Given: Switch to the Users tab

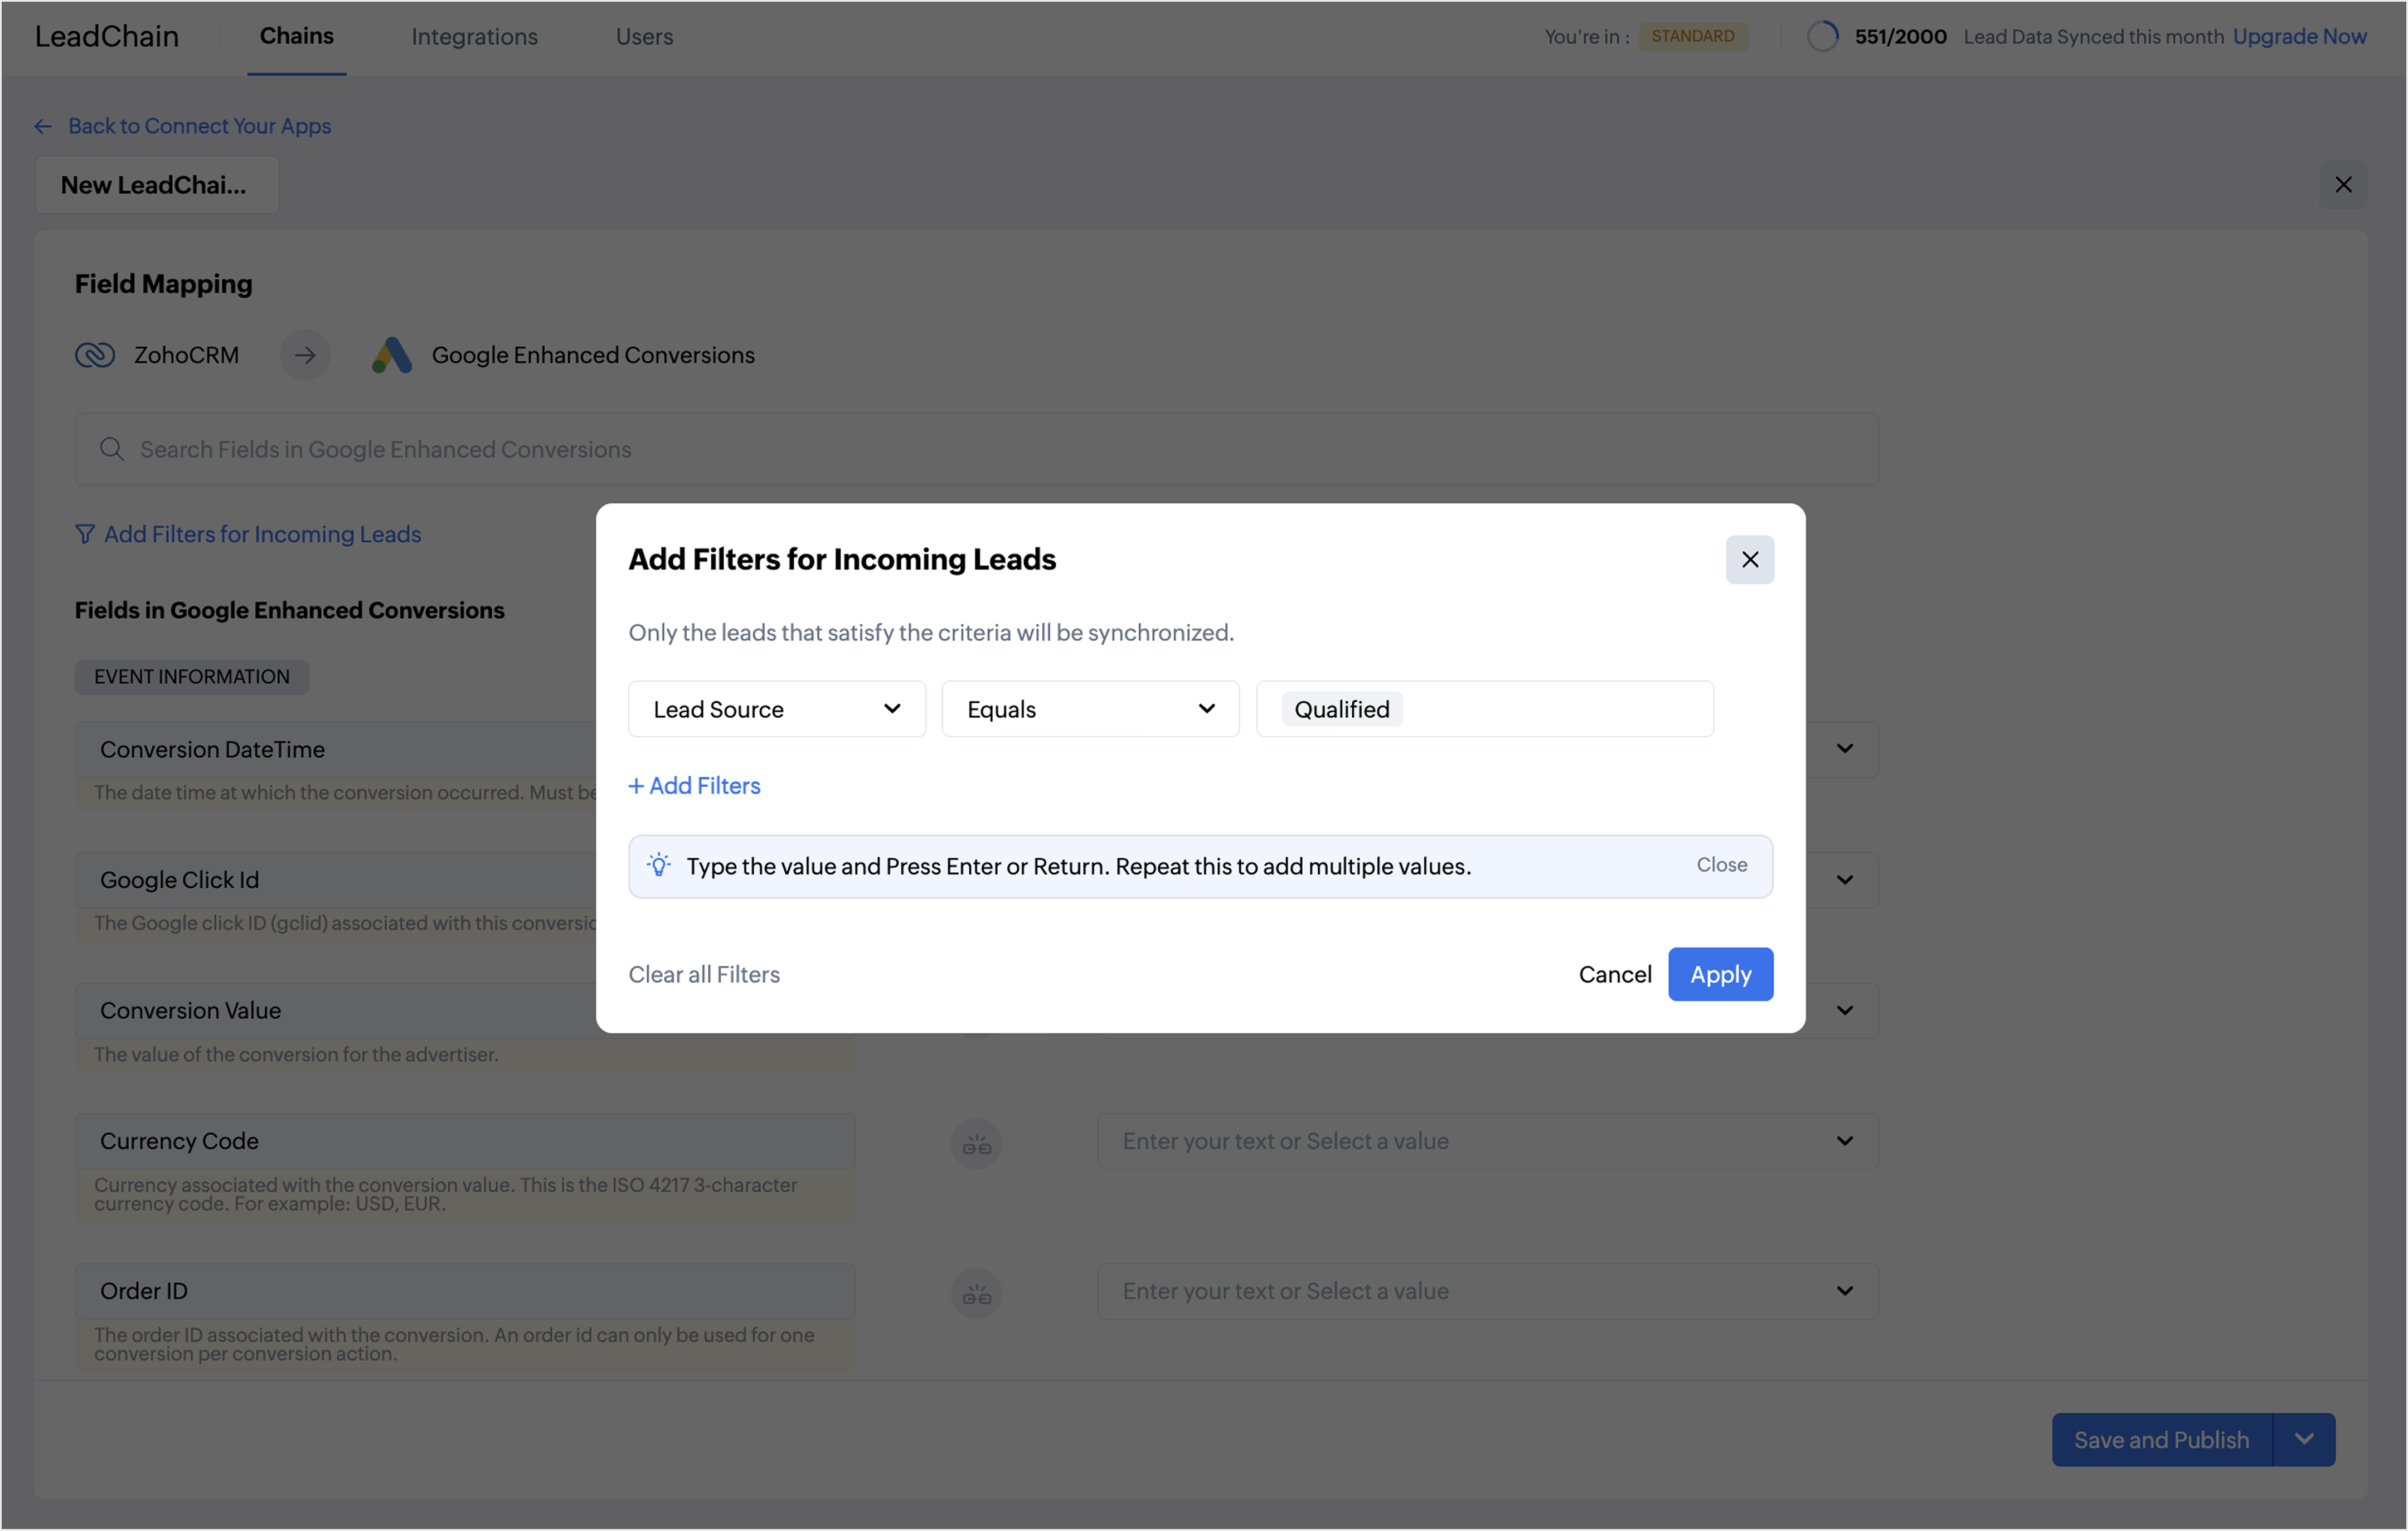Looking at the screenshot, I should click(644, 37).
